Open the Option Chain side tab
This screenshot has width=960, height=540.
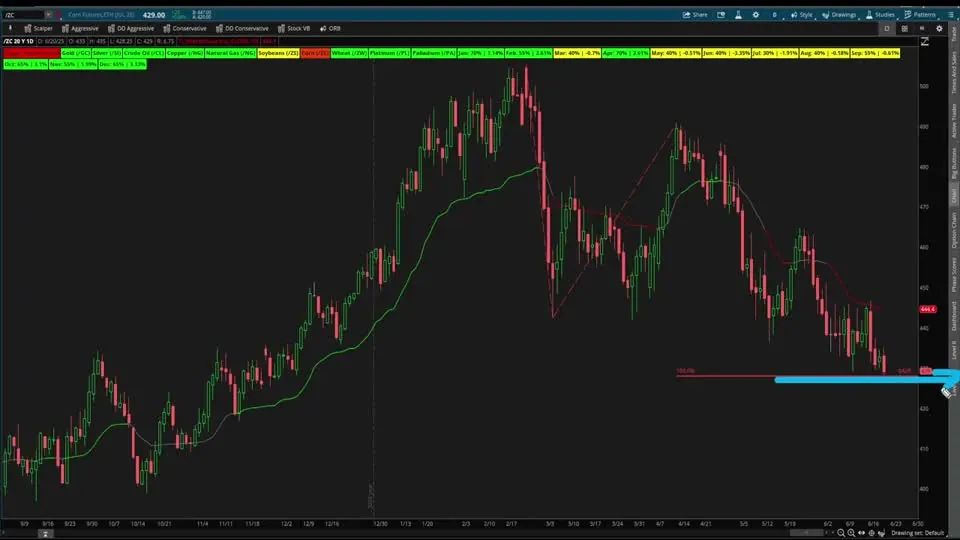(x=953, y=230)
